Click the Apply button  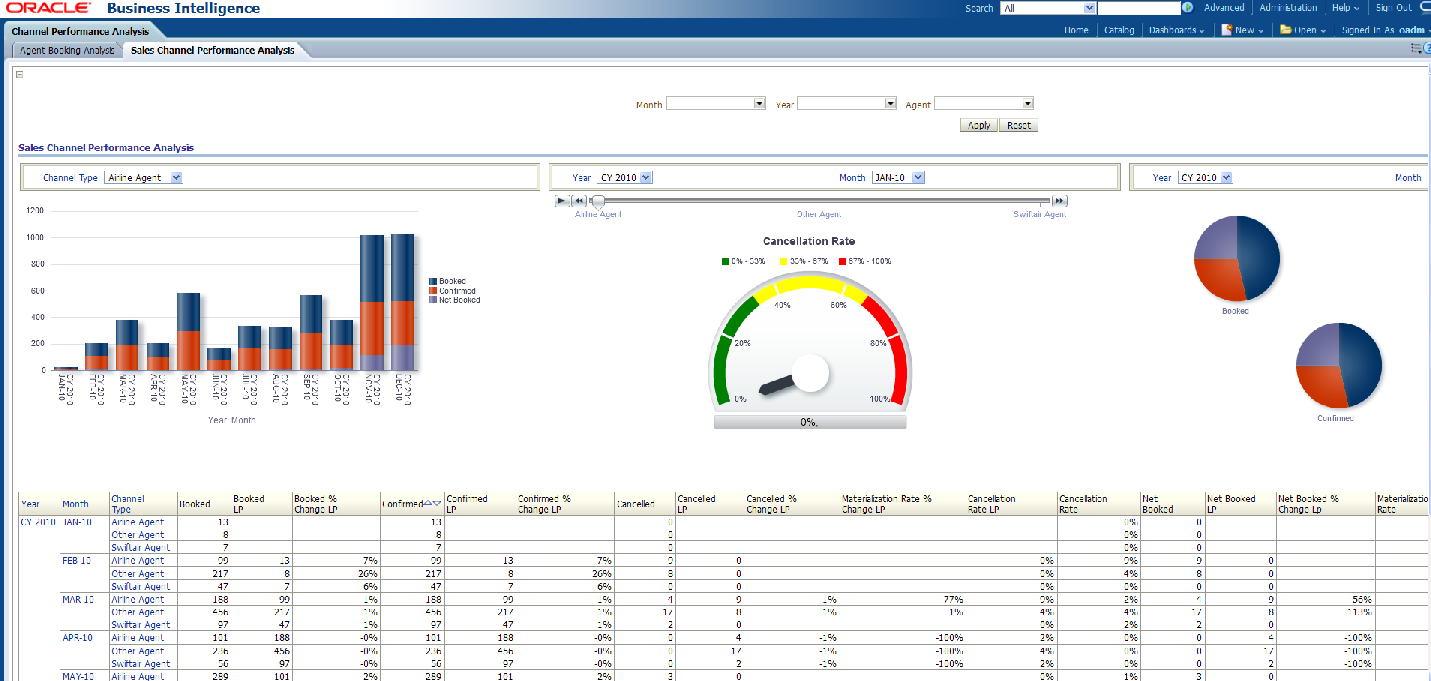tap(979, 126)
